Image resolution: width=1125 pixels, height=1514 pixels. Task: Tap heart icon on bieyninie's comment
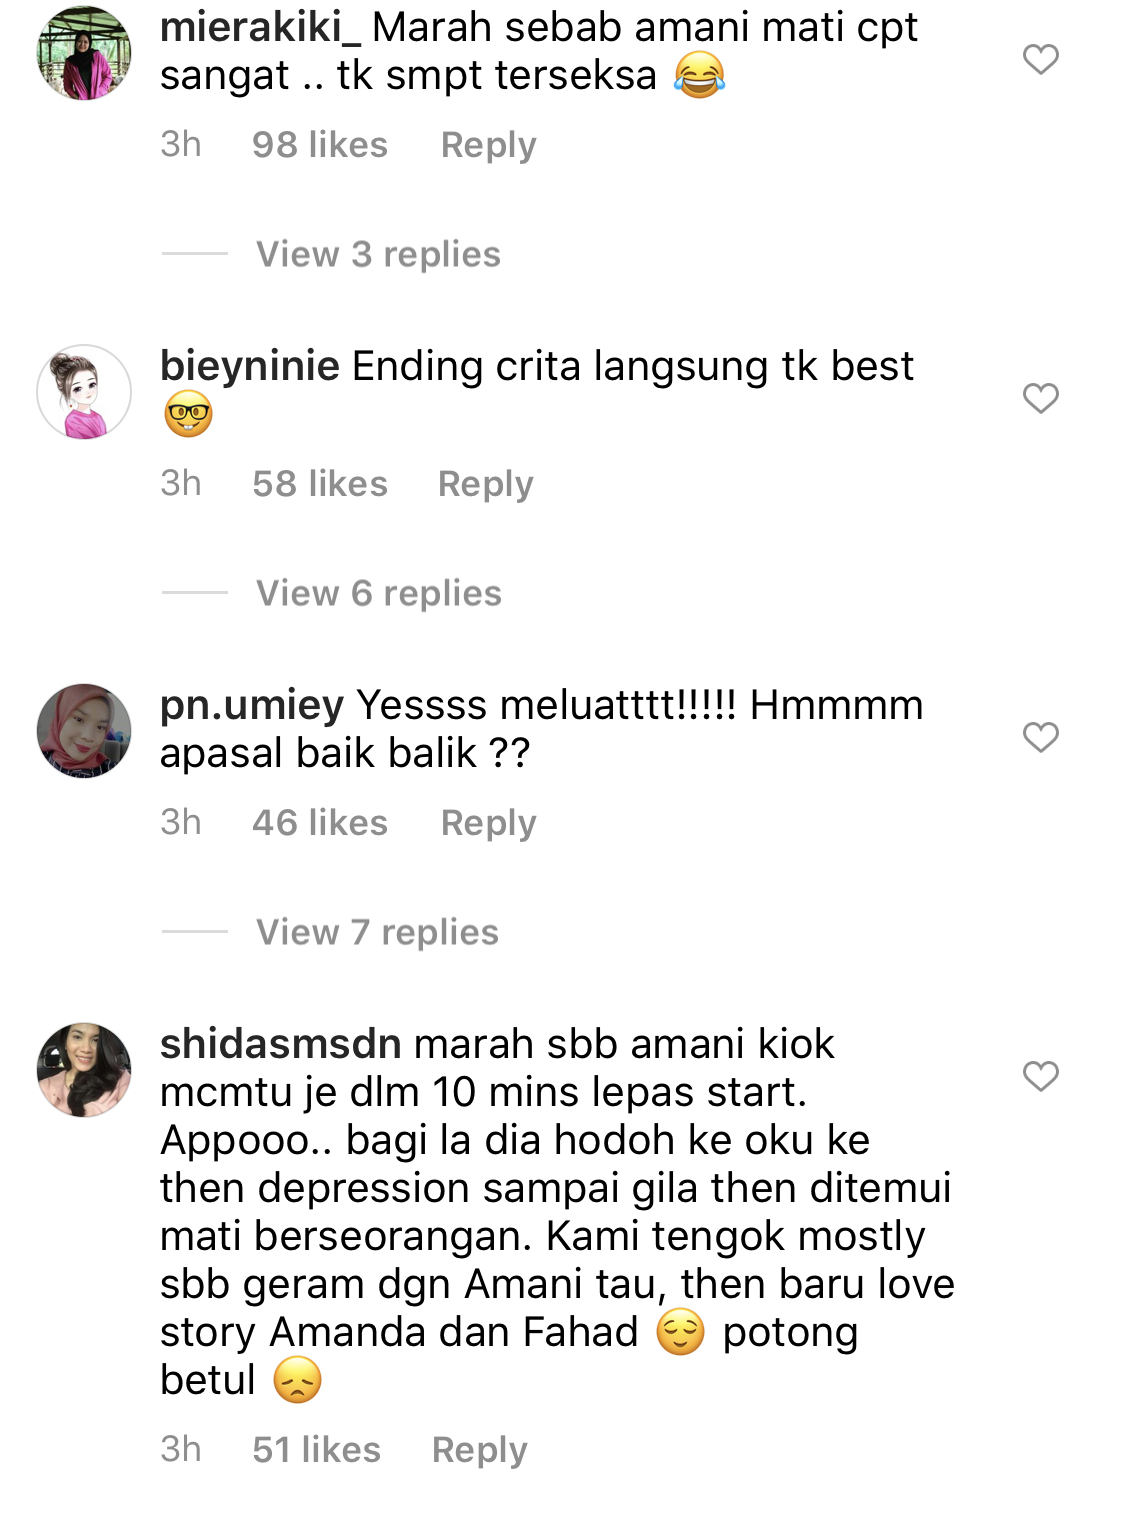coord(1040,398)
